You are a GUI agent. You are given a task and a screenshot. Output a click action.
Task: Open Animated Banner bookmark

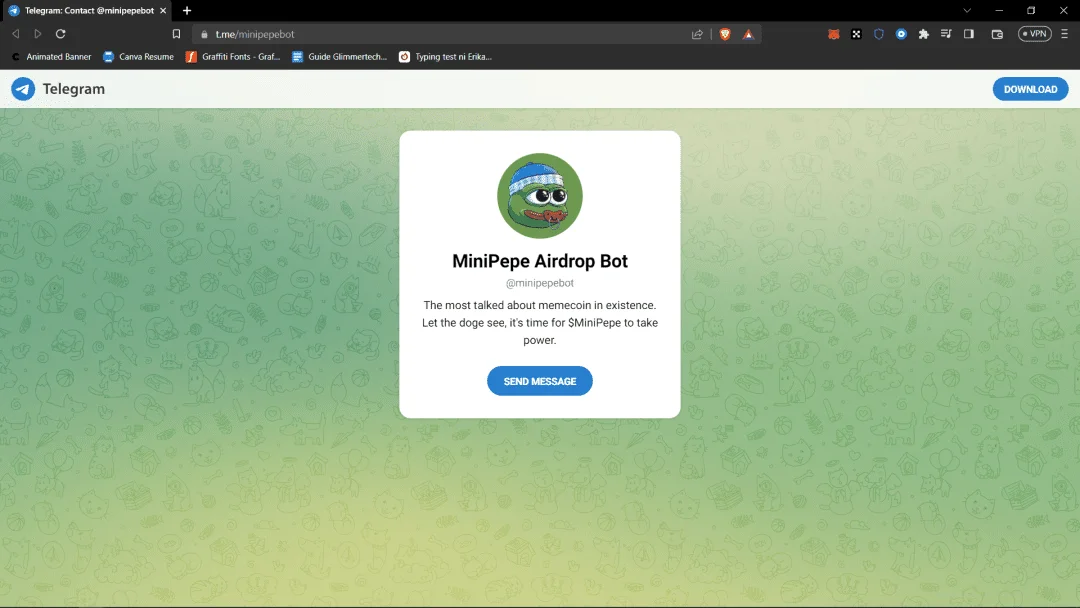coord(52,56)
